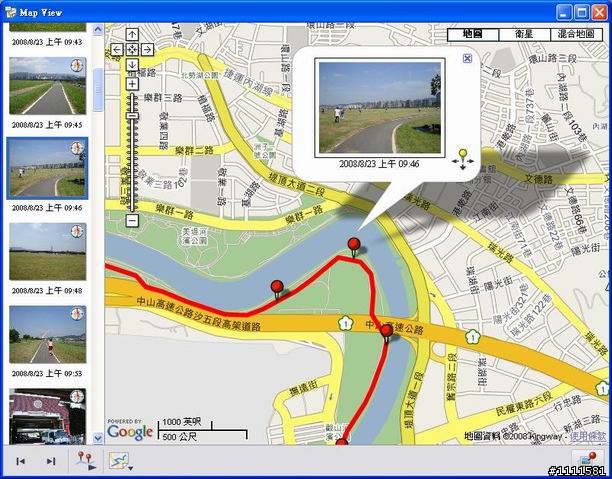Screen dimensions: 612x479
Task: Select the 09:48 grass field thumbnail
Action: 48,251
